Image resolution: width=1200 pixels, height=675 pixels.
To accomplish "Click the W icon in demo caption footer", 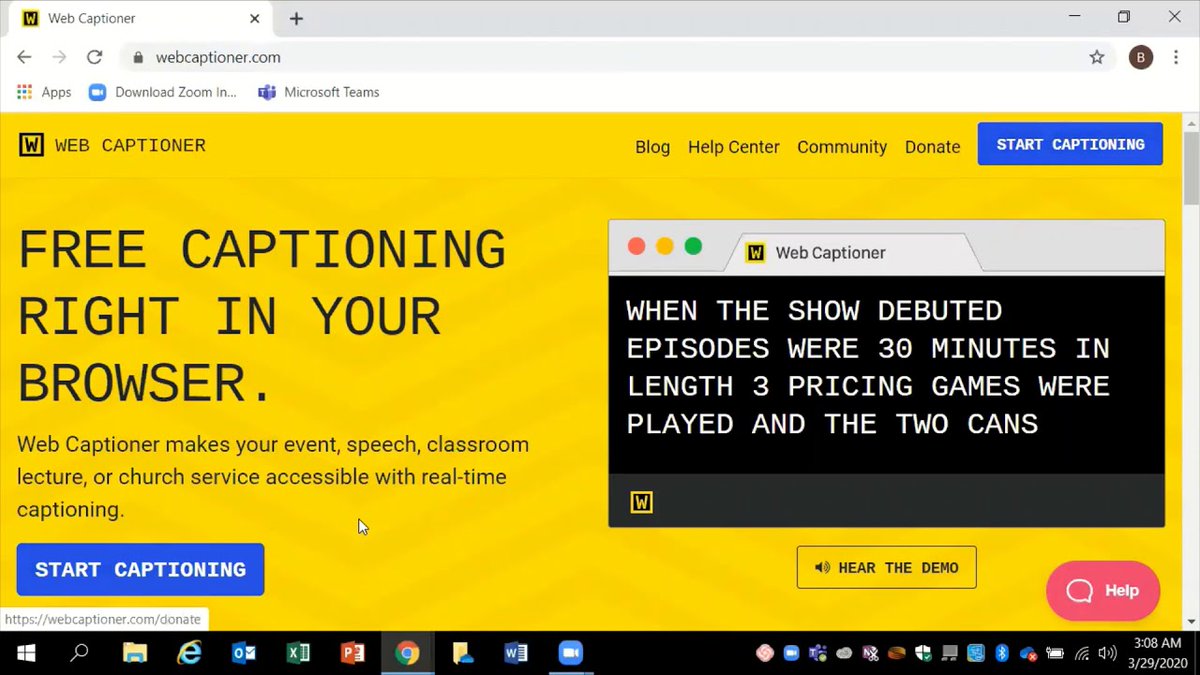I will point(642,502).
